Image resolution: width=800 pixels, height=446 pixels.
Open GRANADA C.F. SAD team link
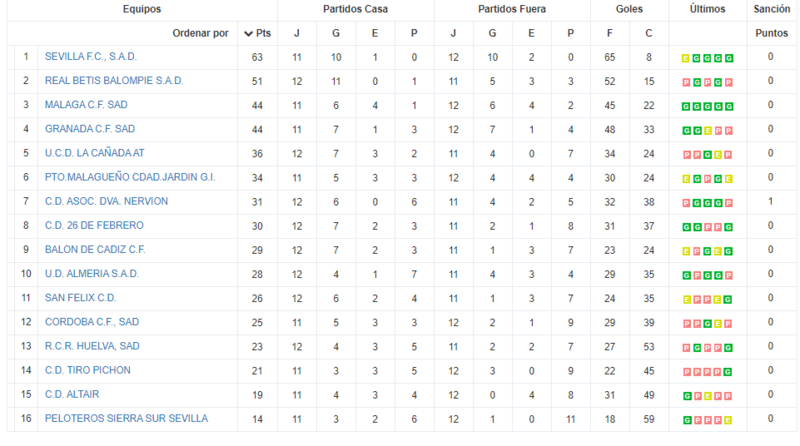coord(90,129)
